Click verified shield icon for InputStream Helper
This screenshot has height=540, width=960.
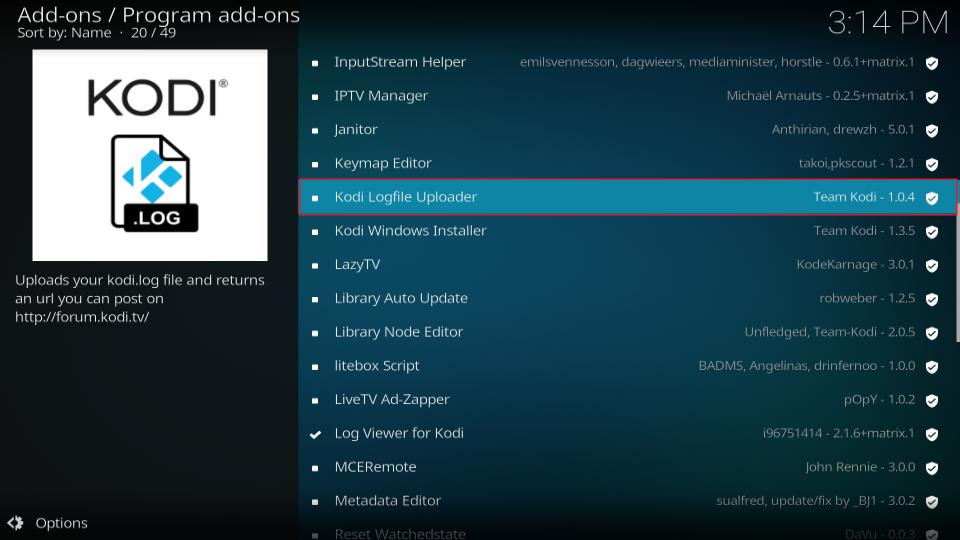(x=932, y=63)
